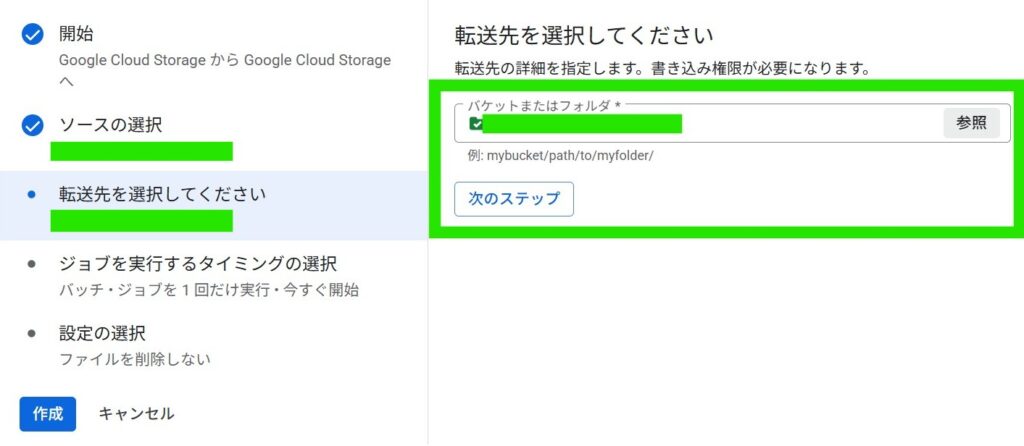The width and height of the screenshot is (1024, 446).
Task: Click the blue checkmark icon beside 開始
Action: point(32,35)
